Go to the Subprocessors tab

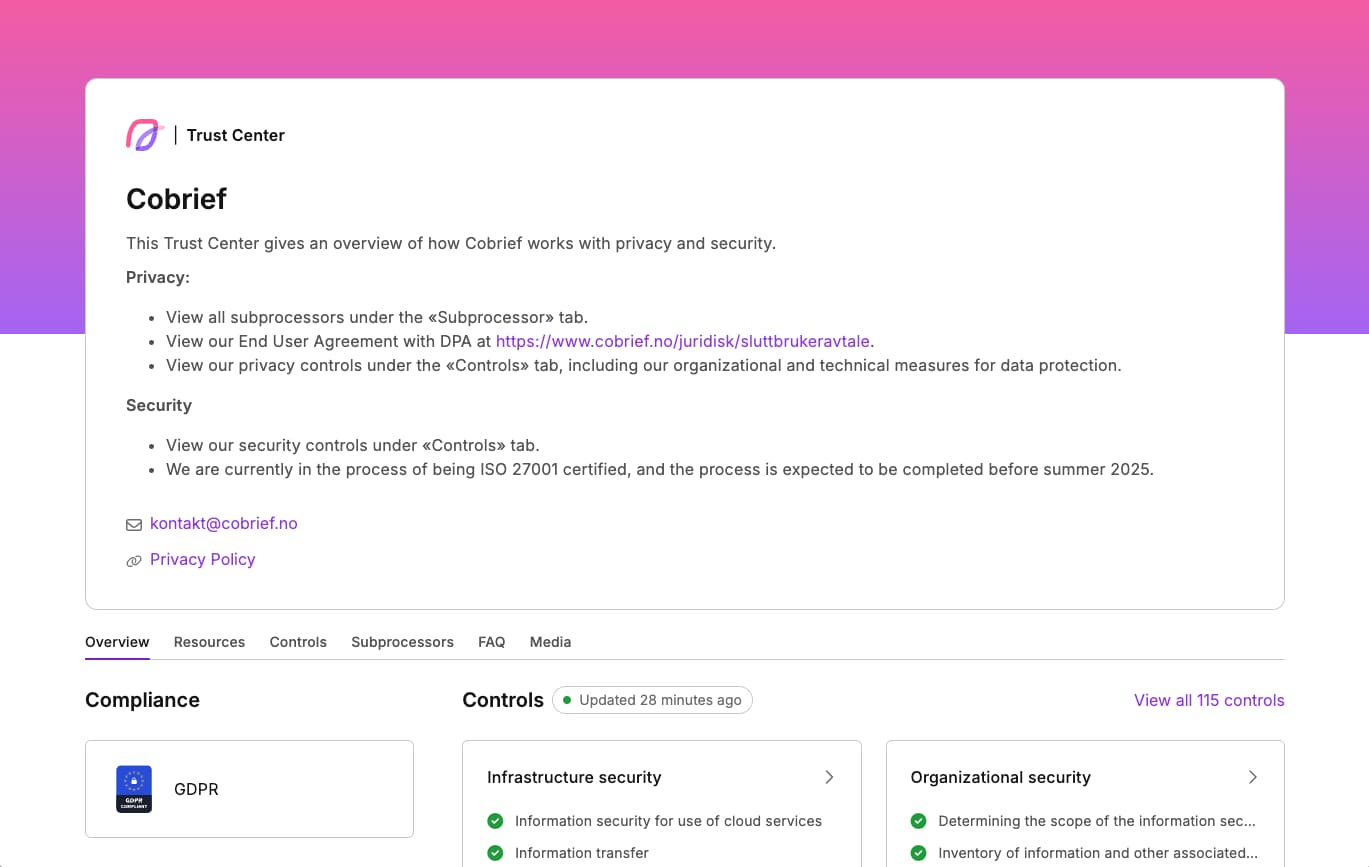pyautogui.click(x=402, y=642)
